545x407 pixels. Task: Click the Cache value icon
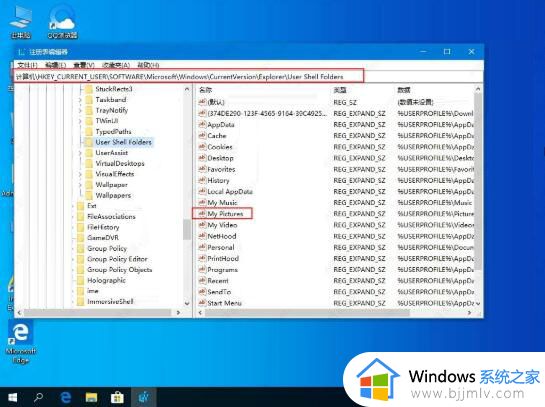coord(202,136)
